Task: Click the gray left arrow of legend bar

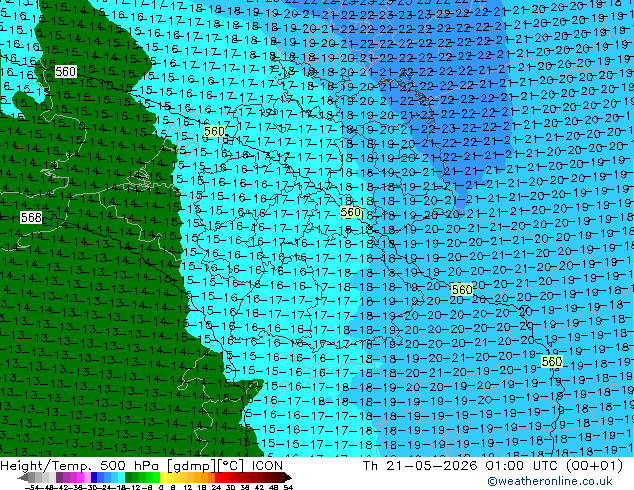Action: click(23, 478)
